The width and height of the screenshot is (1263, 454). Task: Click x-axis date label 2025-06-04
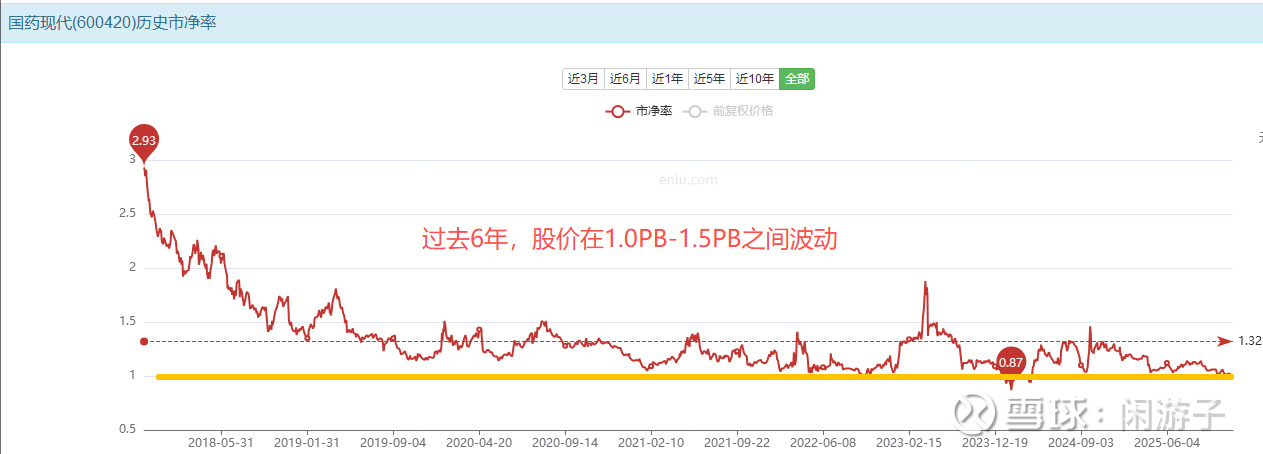[1167, 441]
